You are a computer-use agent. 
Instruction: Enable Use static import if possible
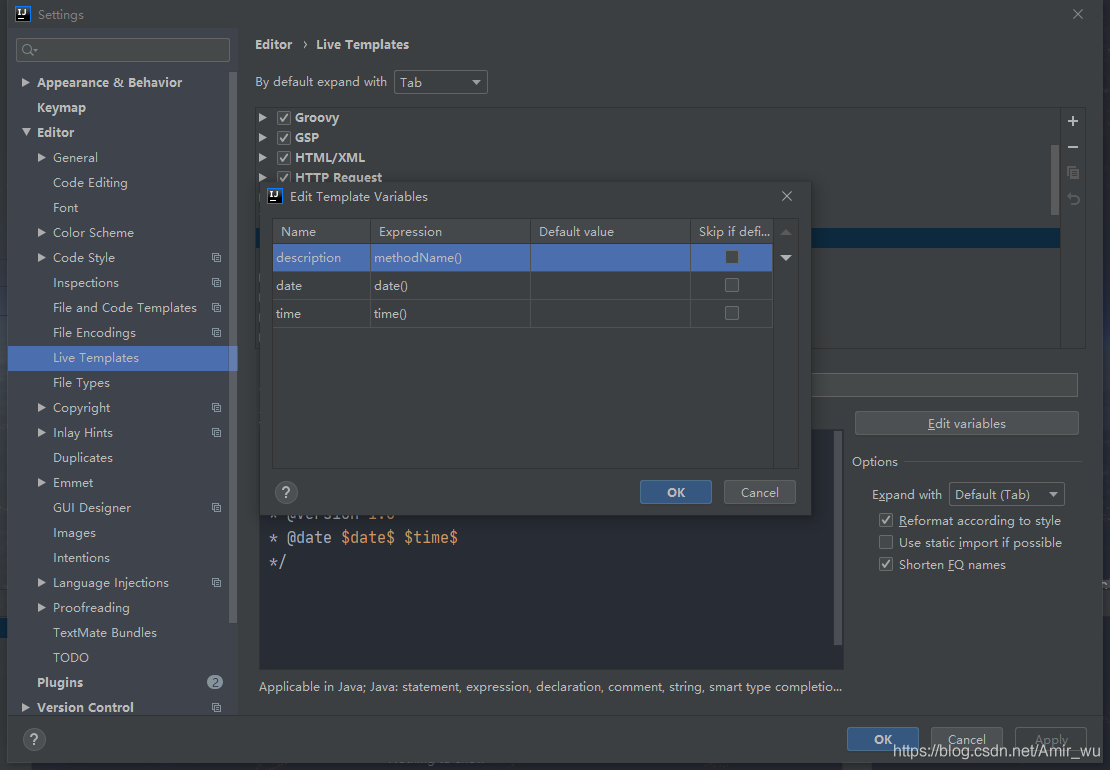[886, 542]
